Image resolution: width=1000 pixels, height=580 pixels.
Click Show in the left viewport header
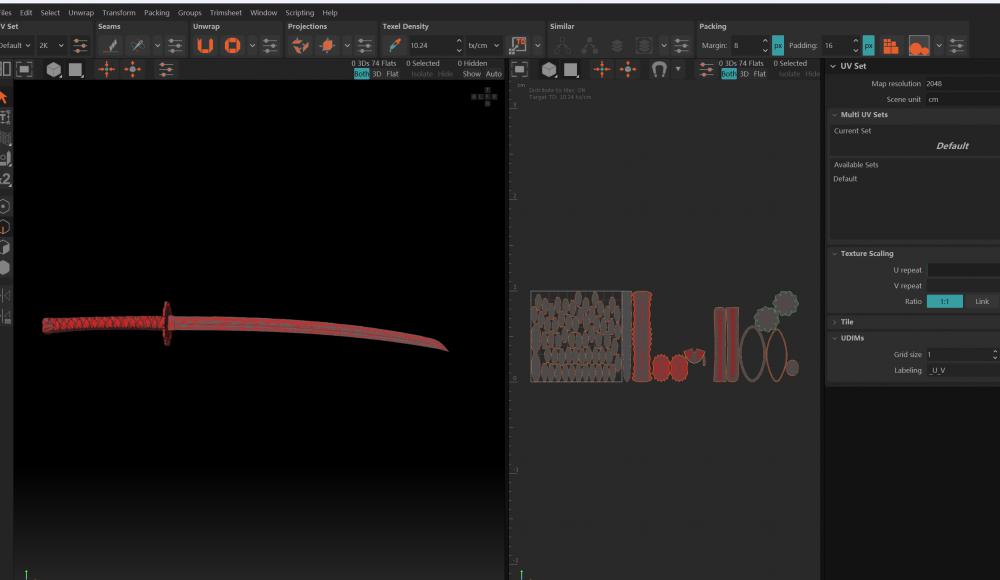click(x=471, y=74)
